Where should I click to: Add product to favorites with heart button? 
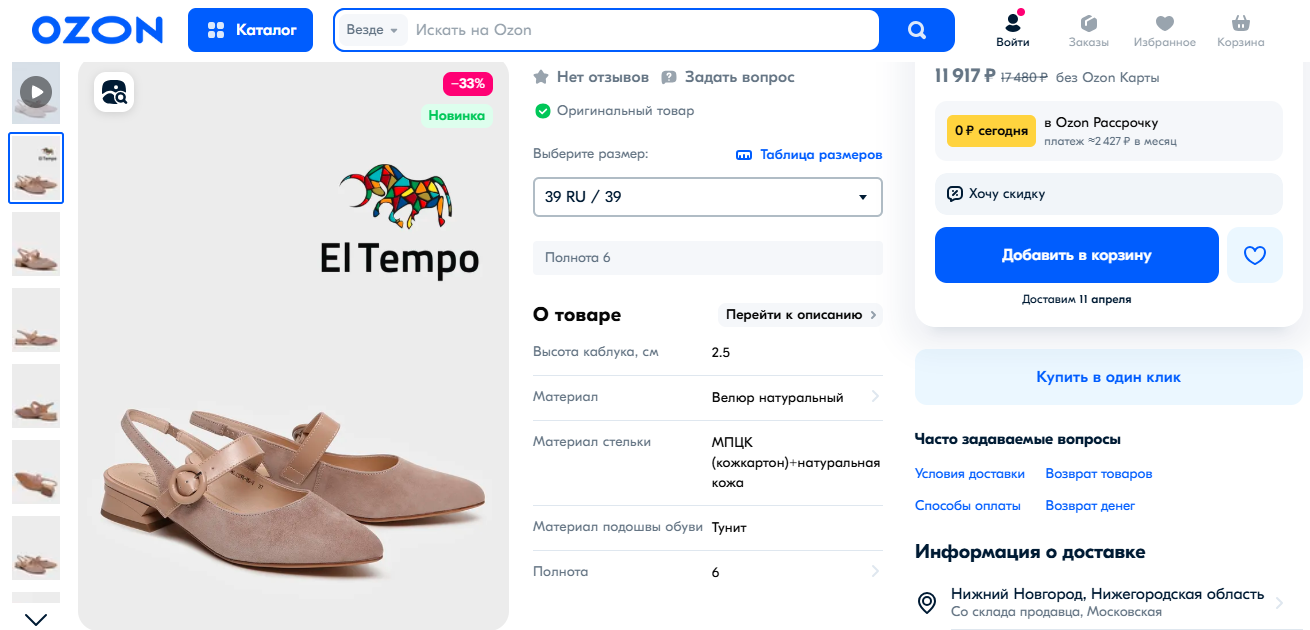[x=1255, y=255]
